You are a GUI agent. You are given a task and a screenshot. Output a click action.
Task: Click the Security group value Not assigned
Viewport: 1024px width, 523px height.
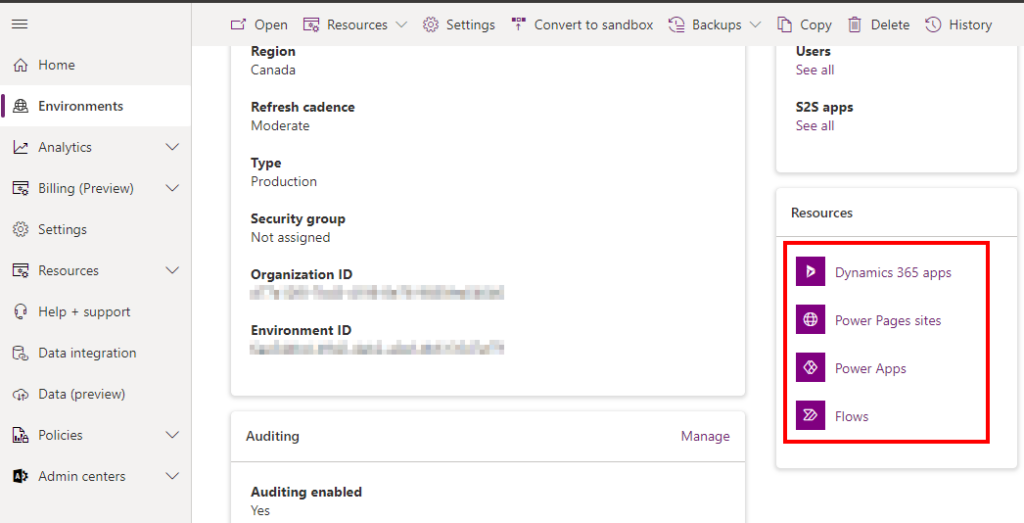click(x=290, y=238)
